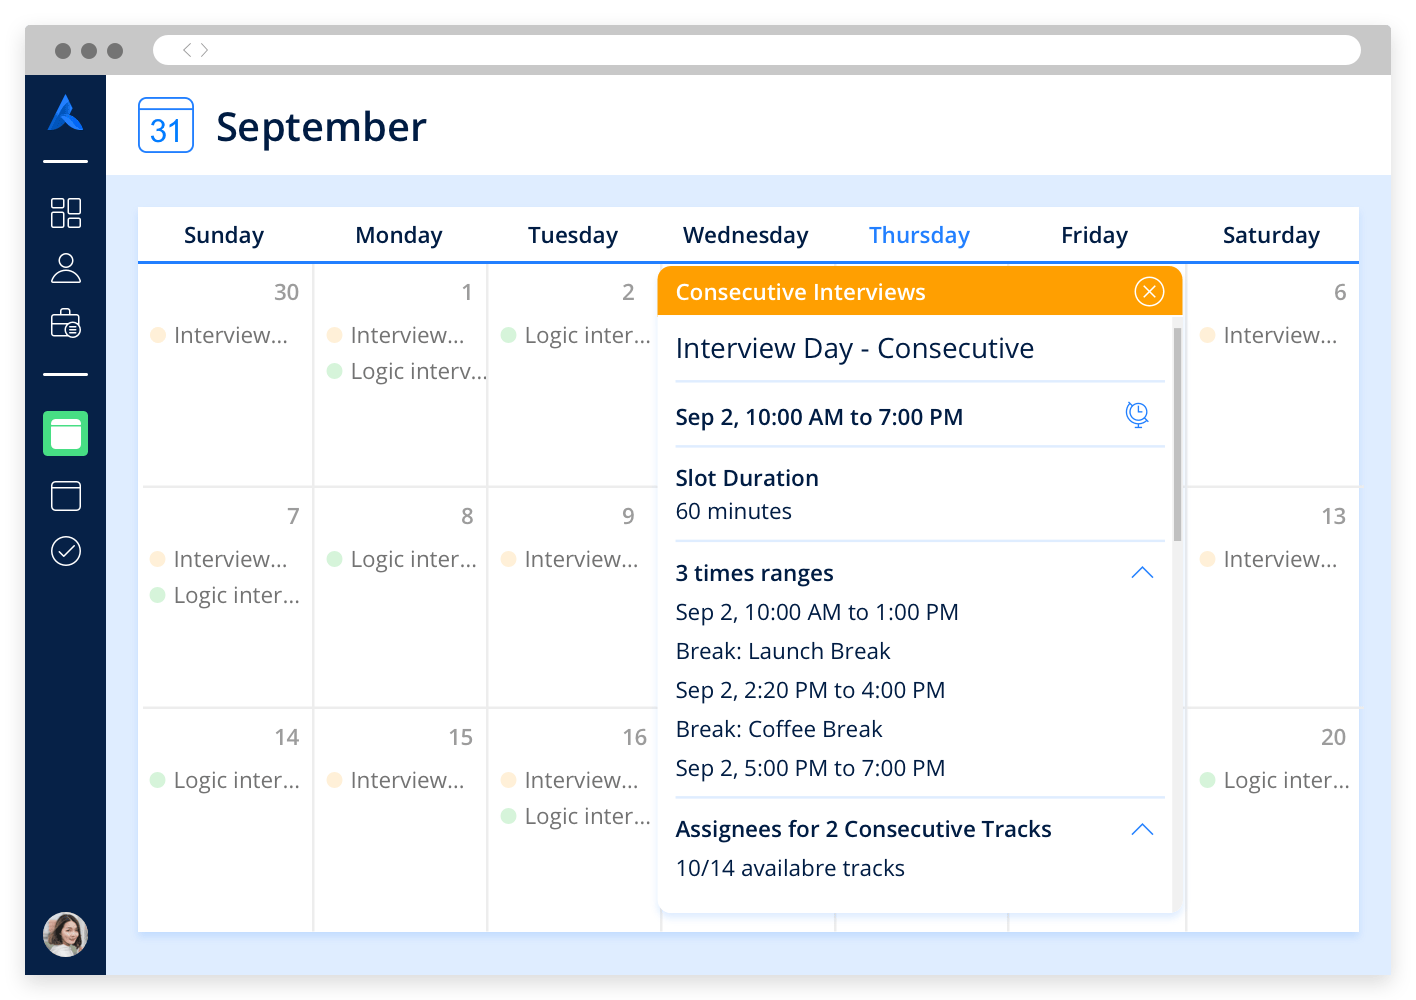
Task: Select the green calendar icon in sidebar
Action: click(66, 433)
